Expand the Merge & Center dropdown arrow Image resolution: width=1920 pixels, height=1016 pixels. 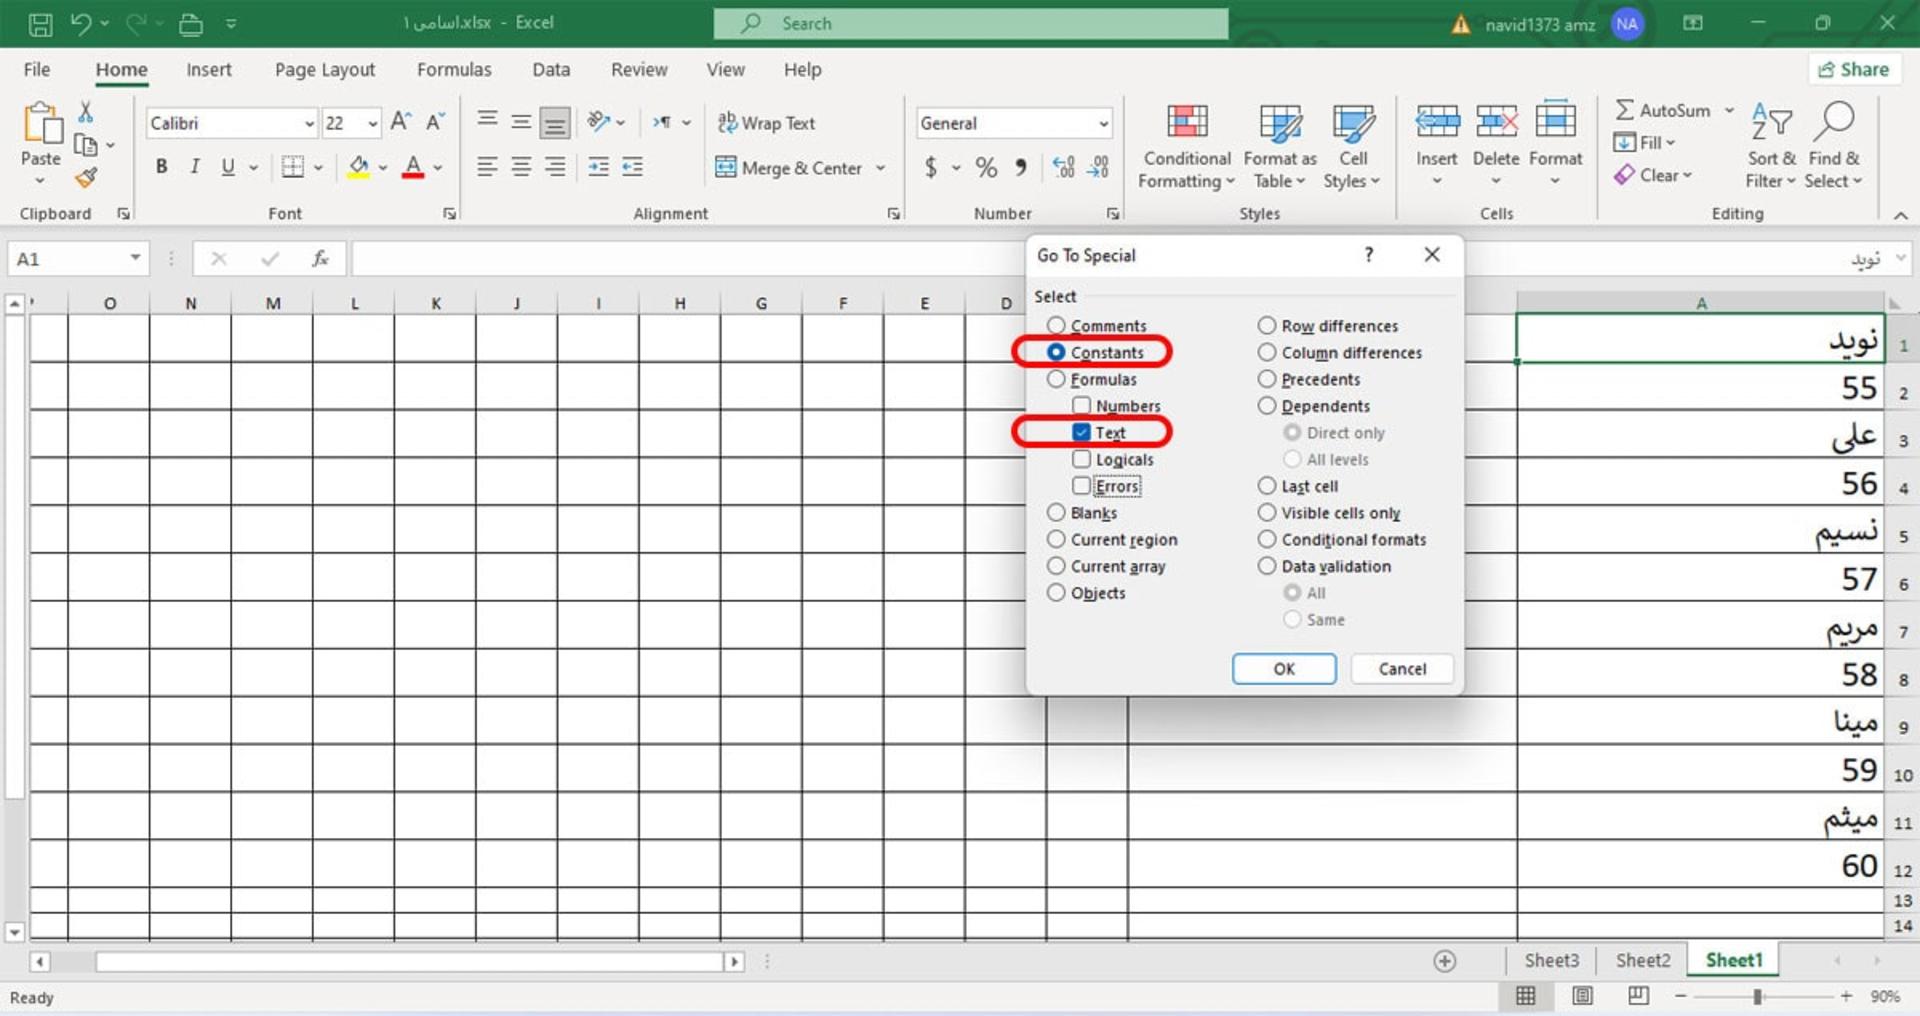pyautogui.click(x=880, y=167)
